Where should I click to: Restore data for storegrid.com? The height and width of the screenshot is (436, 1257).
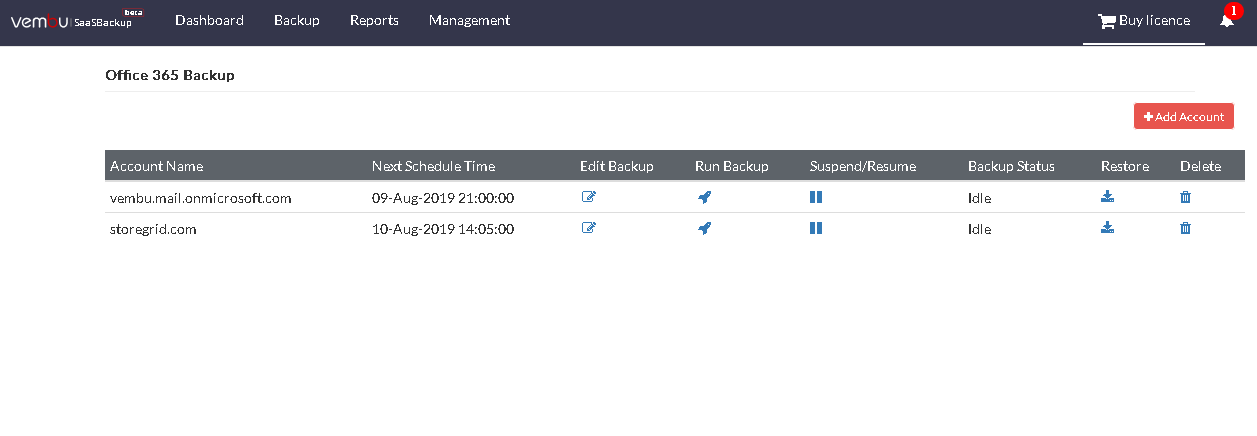[x=1108, y=228]
